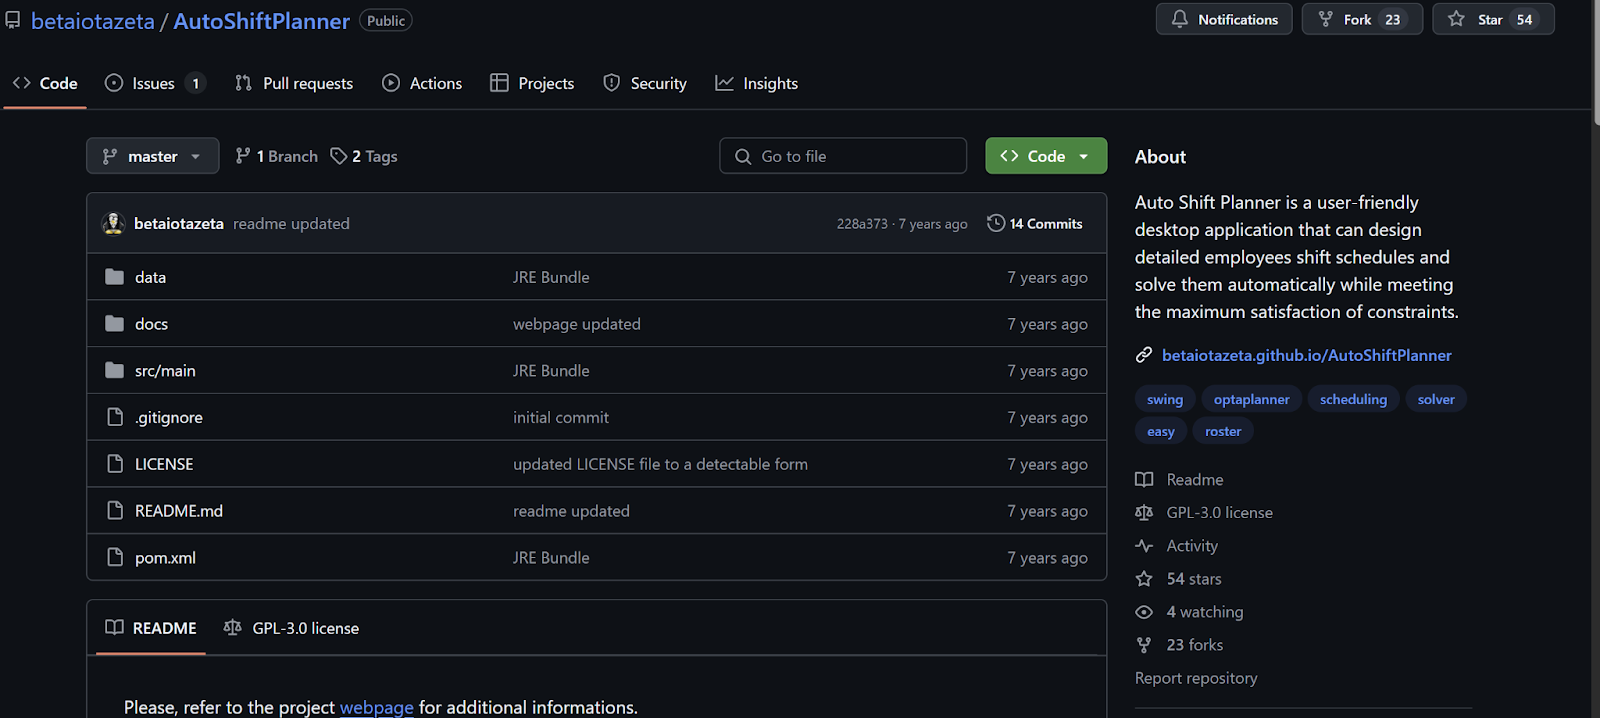The width and height of the screenshot is (1600, 718).
Task: Select the optaplanner topic tag
Action: (1252, 399)
